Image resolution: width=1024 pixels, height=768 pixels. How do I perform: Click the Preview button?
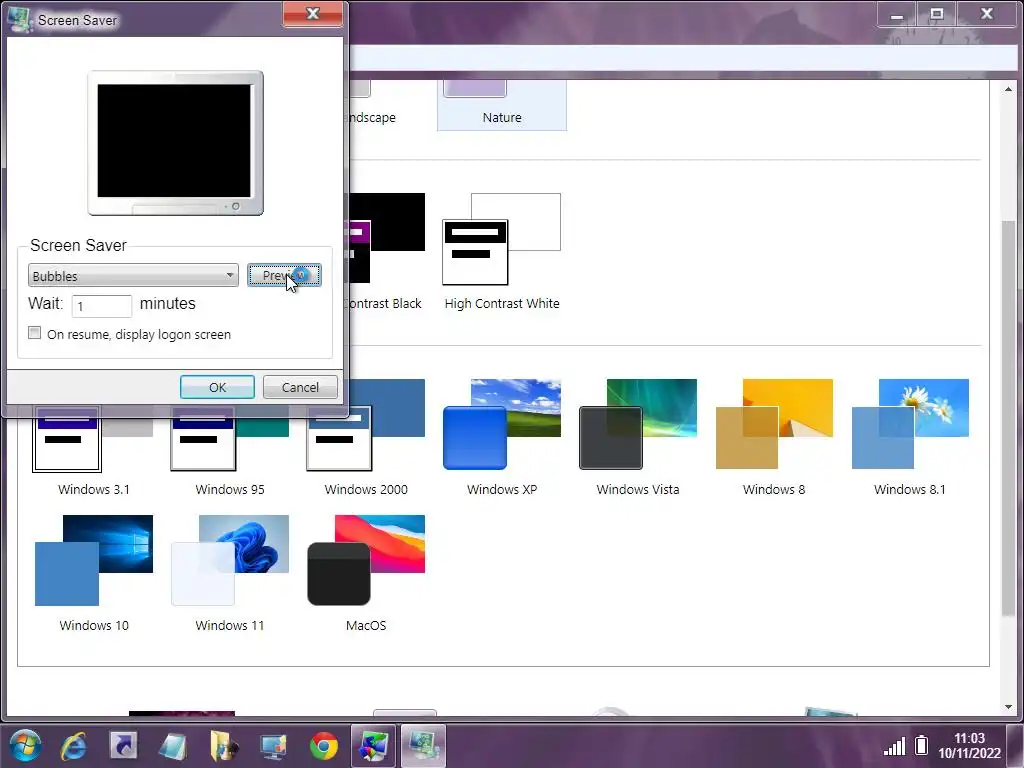coord(284,275)
